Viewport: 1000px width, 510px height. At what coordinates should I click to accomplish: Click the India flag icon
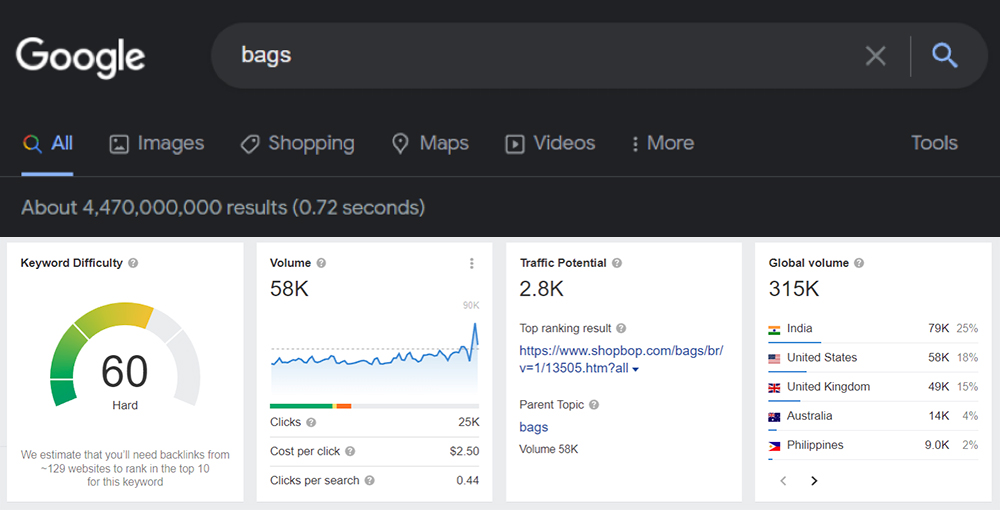(x=774, y=330)
